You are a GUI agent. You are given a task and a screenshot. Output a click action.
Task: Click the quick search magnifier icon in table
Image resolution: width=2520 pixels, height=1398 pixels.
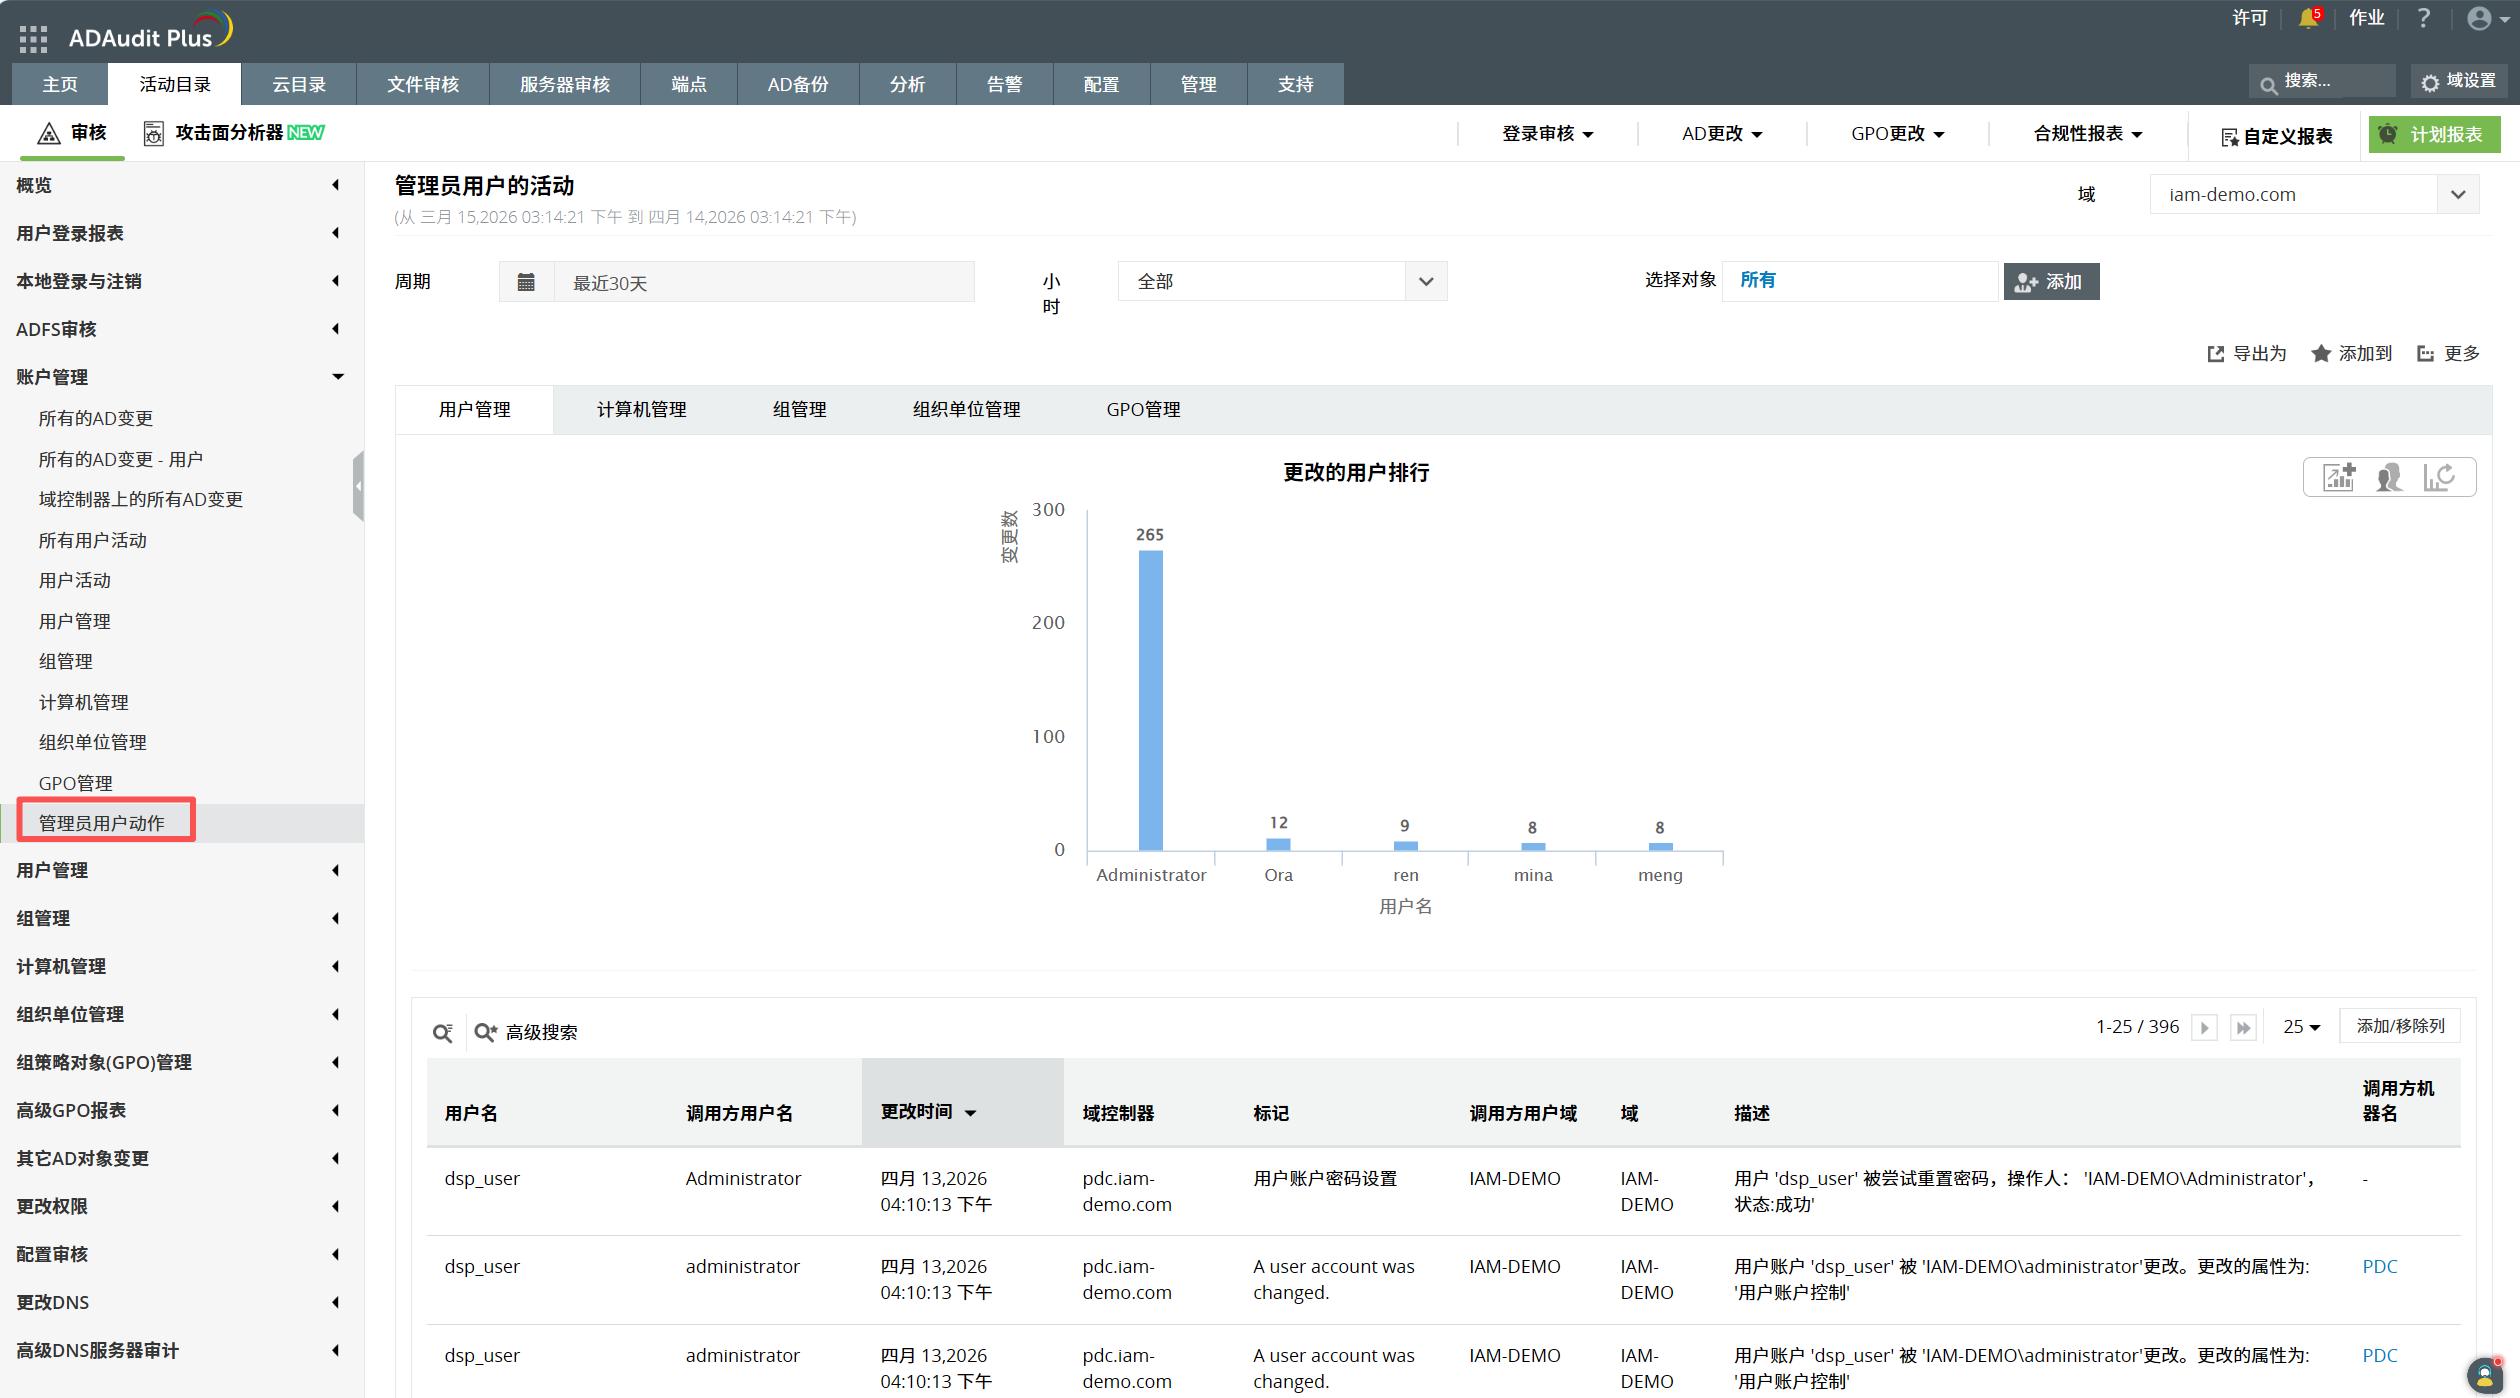(442, 1032)
